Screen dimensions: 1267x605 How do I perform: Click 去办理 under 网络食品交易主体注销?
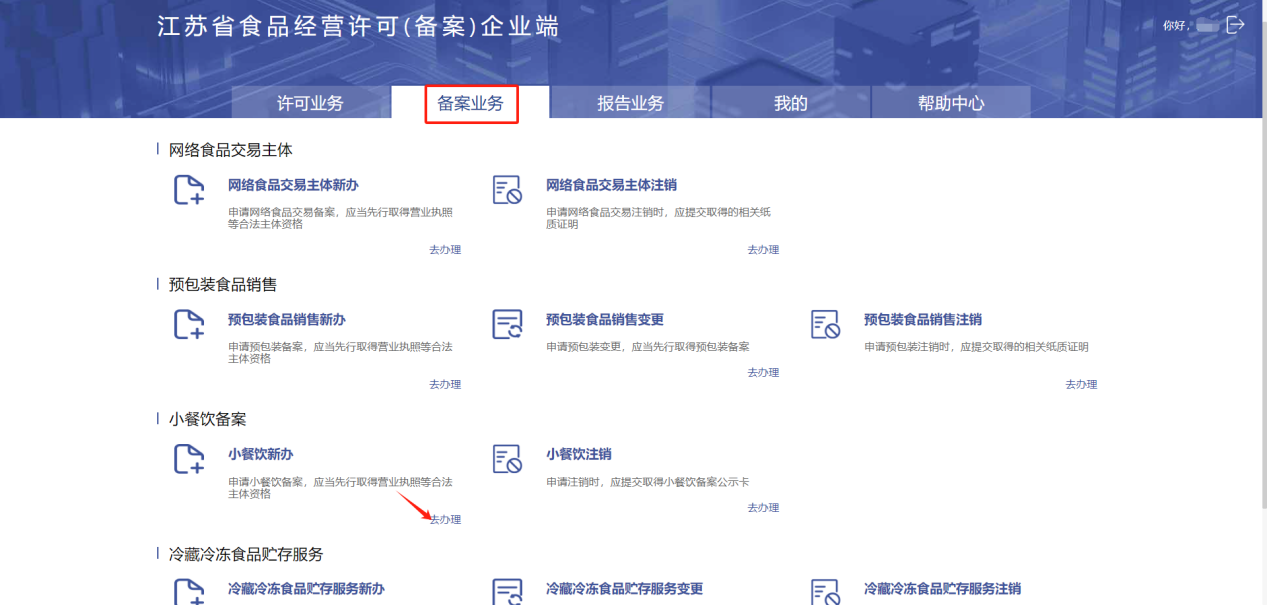tap(763, 250)
